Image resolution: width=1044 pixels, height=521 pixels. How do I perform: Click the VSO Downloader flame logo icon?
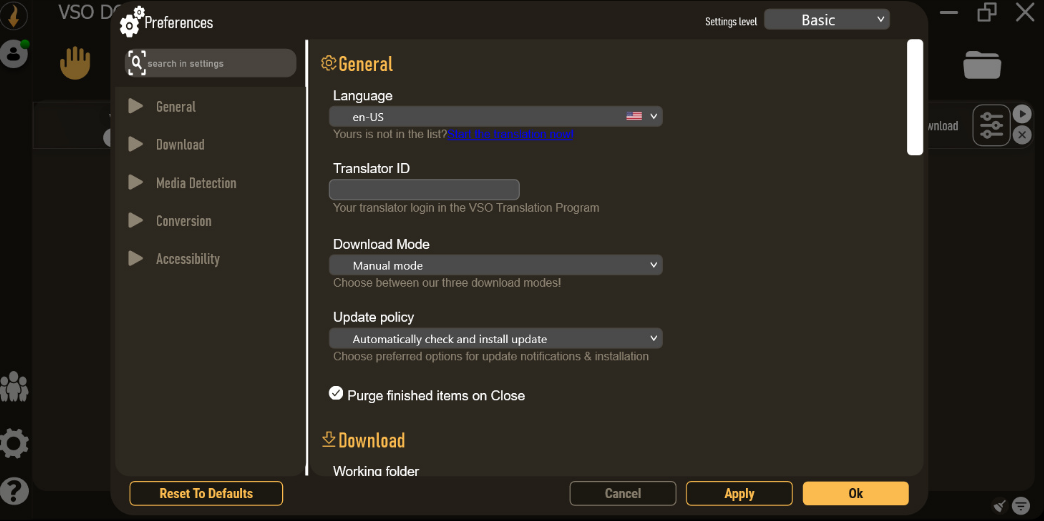click(x=13, y=15)
